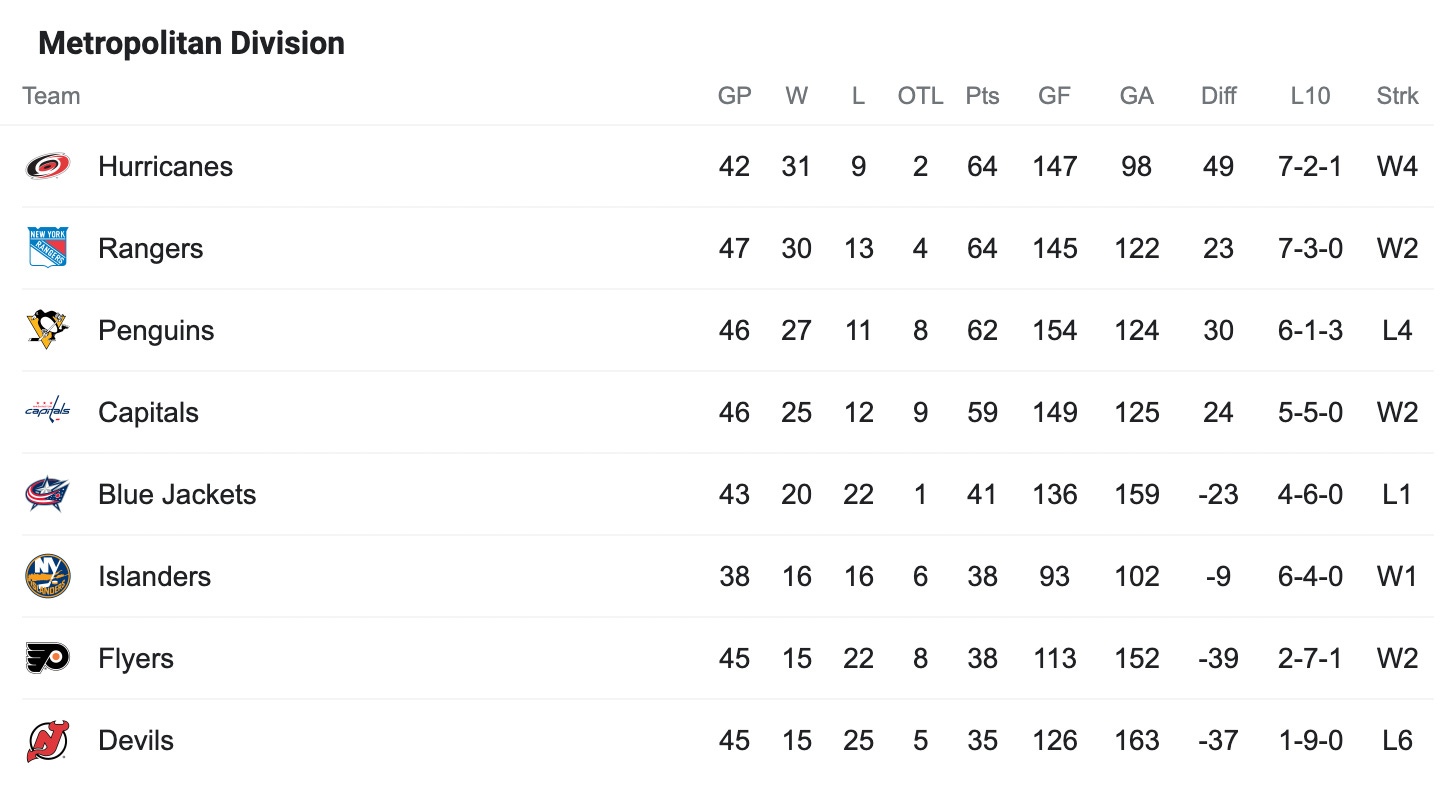Go to the Penguins team page
Image resolution: width=1440 pixels, height=808 pixels.
(156, 331)
